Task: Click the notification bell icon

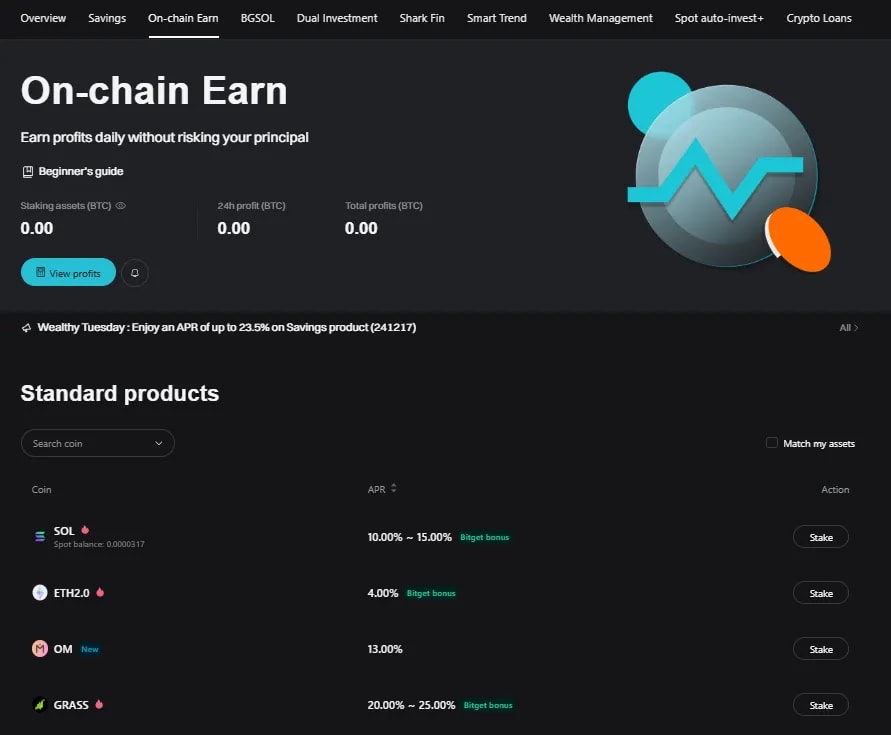Action: pyautogui.click(x=135, y=272)
